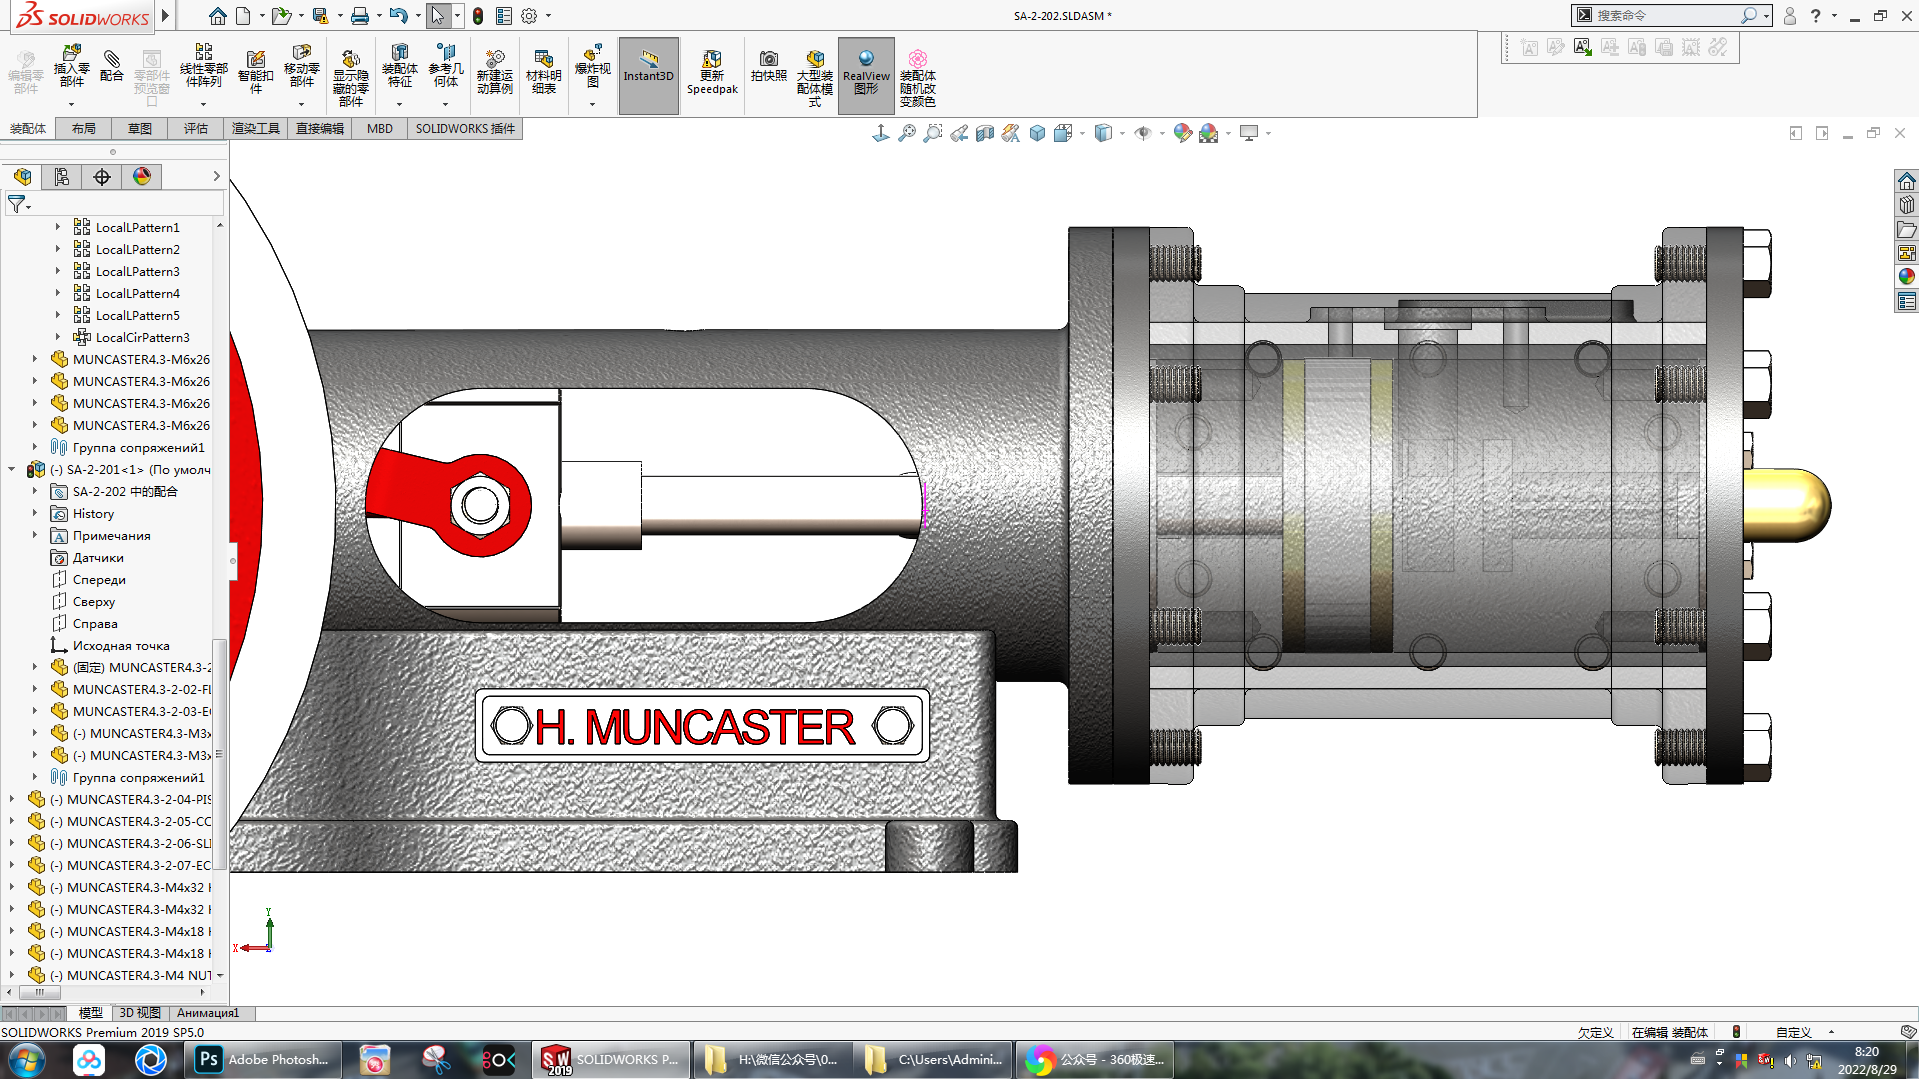Open the MBD tab
Viewport: 1919px width, 1079px height.
click(380, 128)
